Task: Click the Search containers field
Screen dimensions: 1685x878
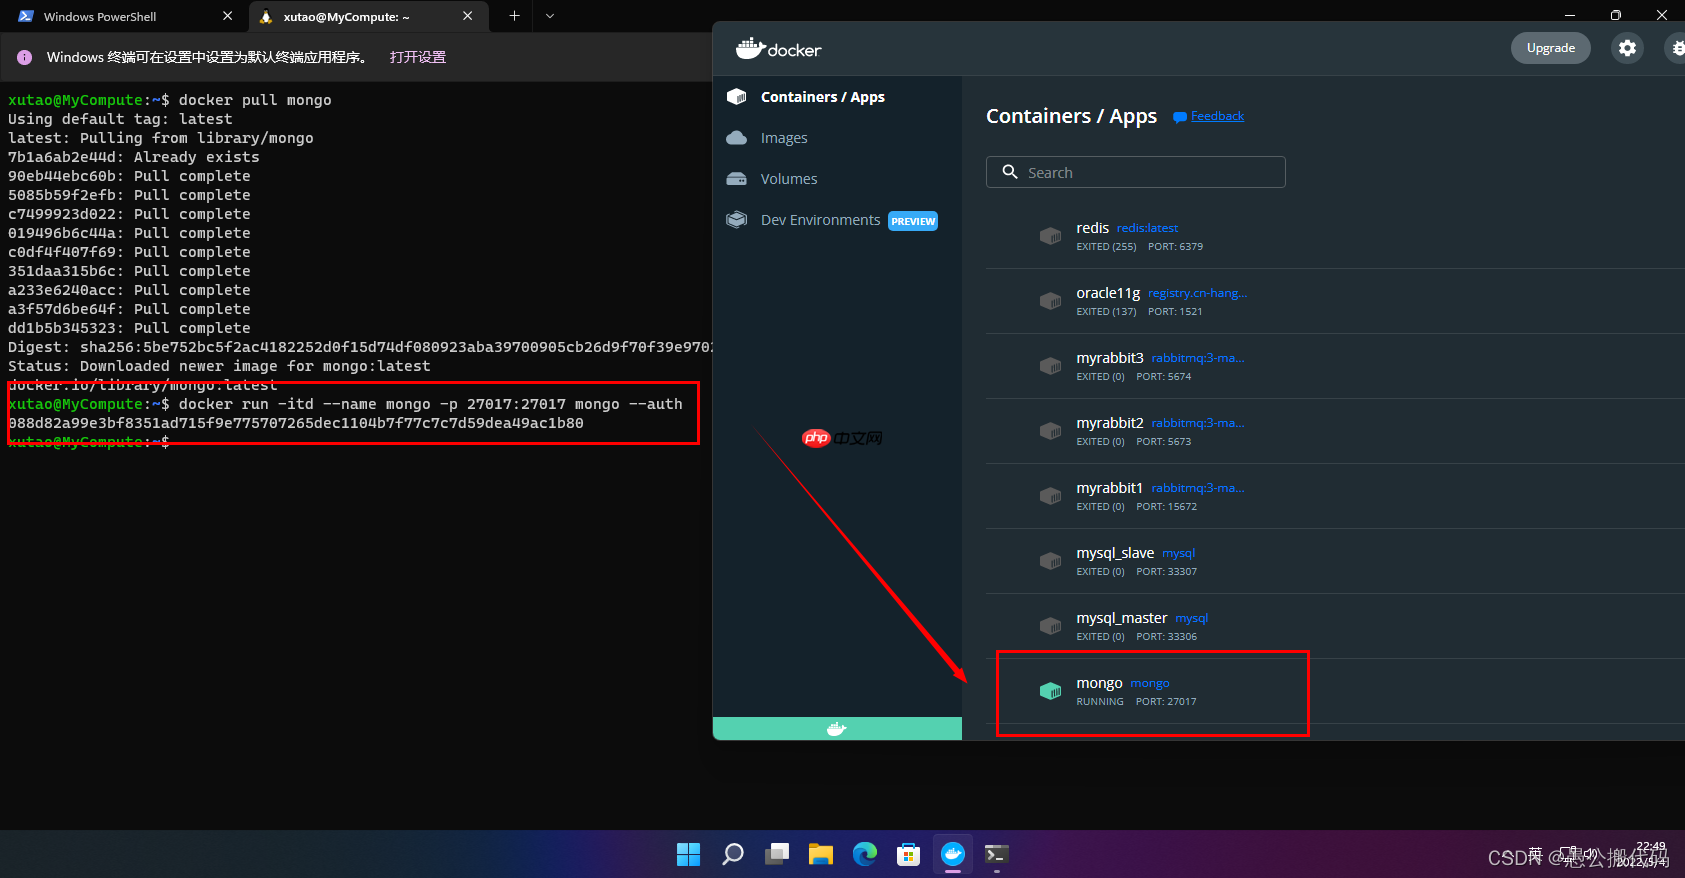Action: click(1135, 172)
